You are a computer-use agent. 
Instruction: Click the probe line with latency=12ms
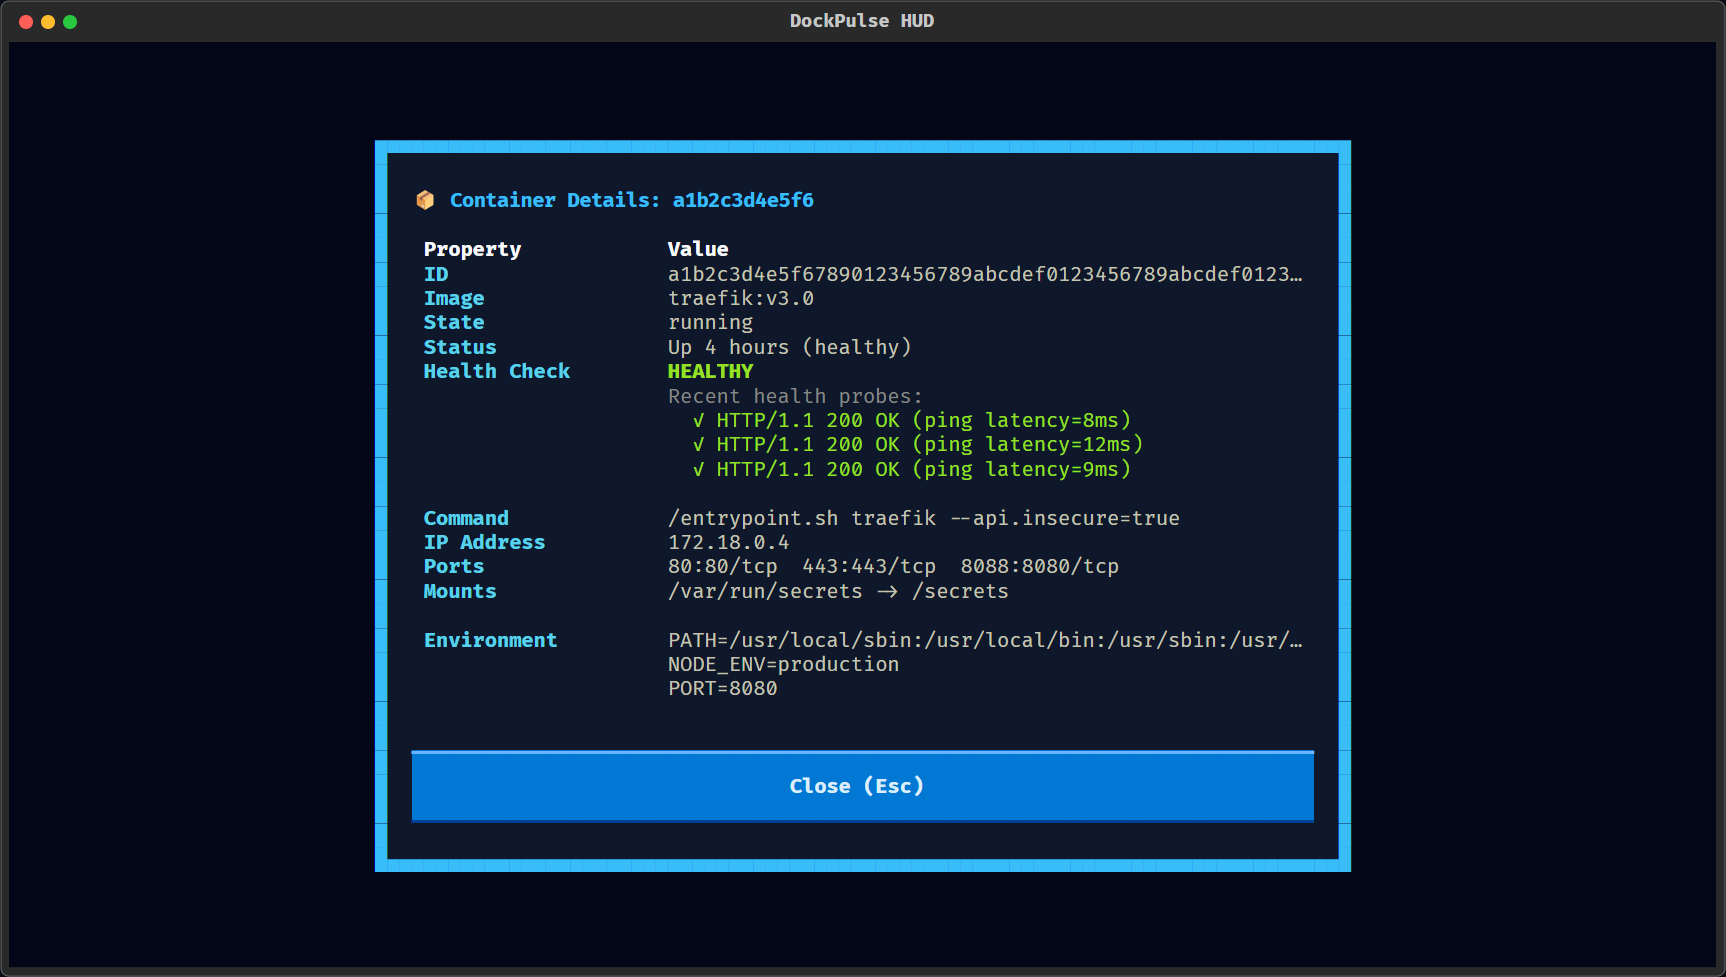pyautogui.click(x=918, y=444)
